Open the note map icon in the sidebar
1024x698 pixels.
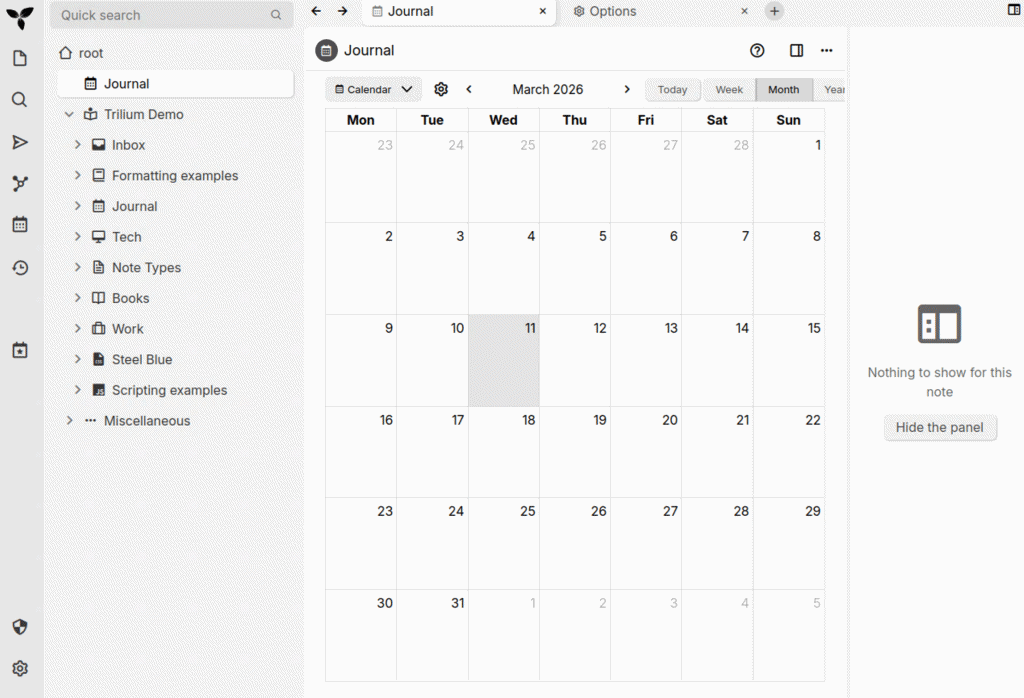pyautogui.click(x=20, y=184)
